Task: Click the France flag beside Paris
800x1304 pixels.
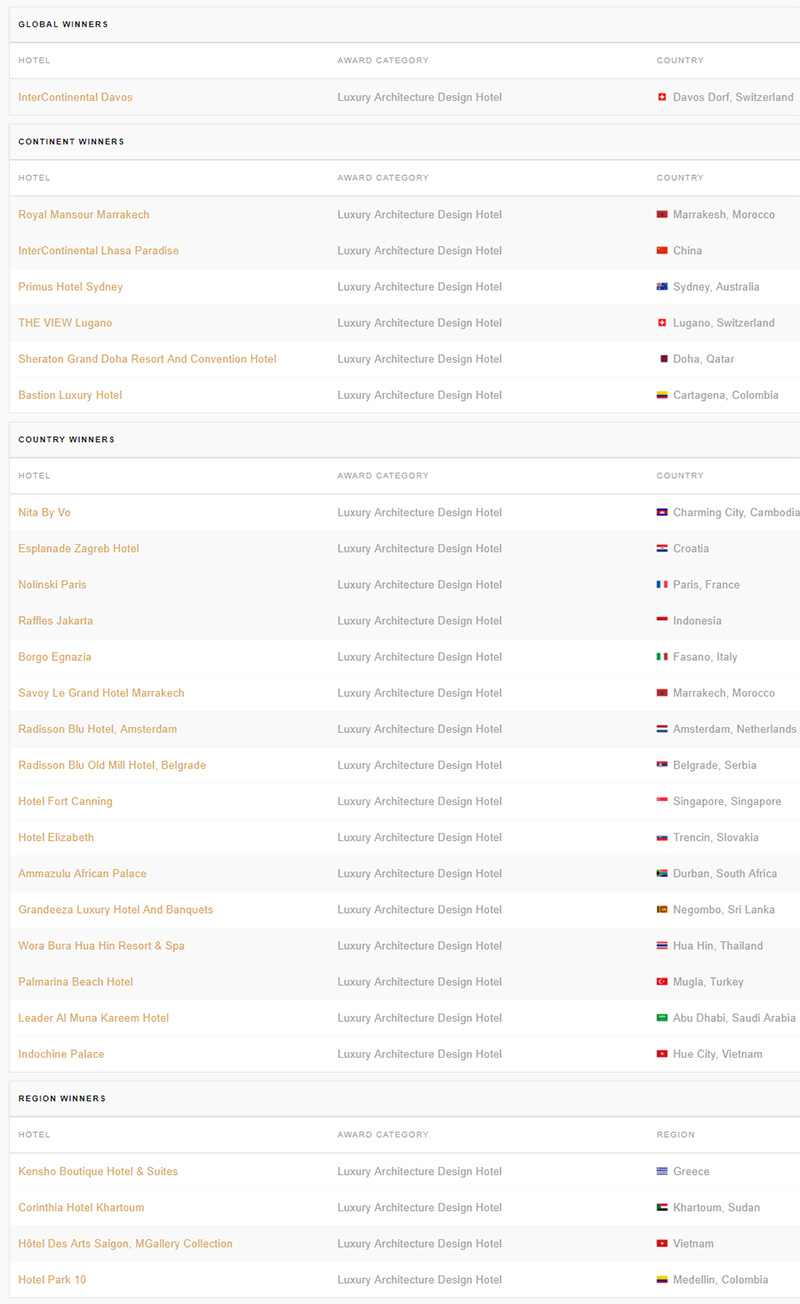Action: point(662,585)
